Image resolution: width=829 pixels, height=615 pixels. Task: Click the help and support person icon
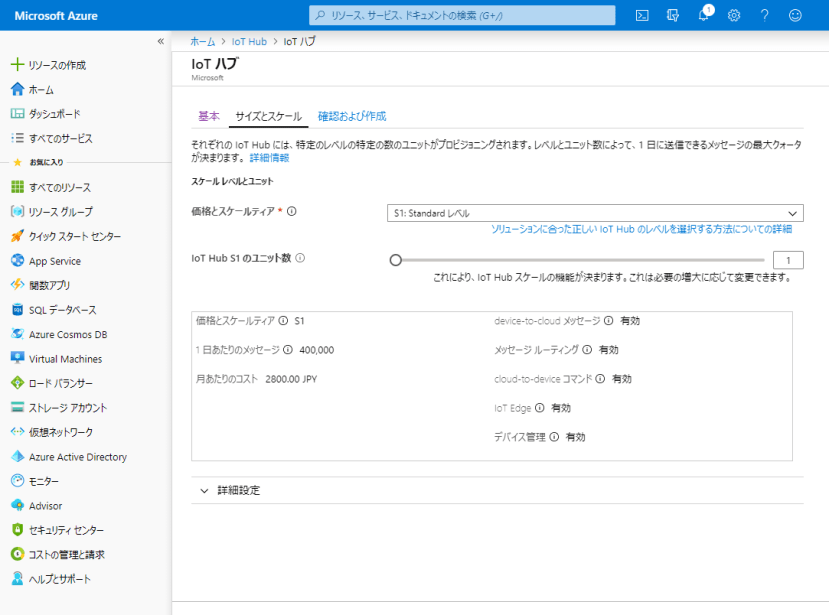click(17, 579)
